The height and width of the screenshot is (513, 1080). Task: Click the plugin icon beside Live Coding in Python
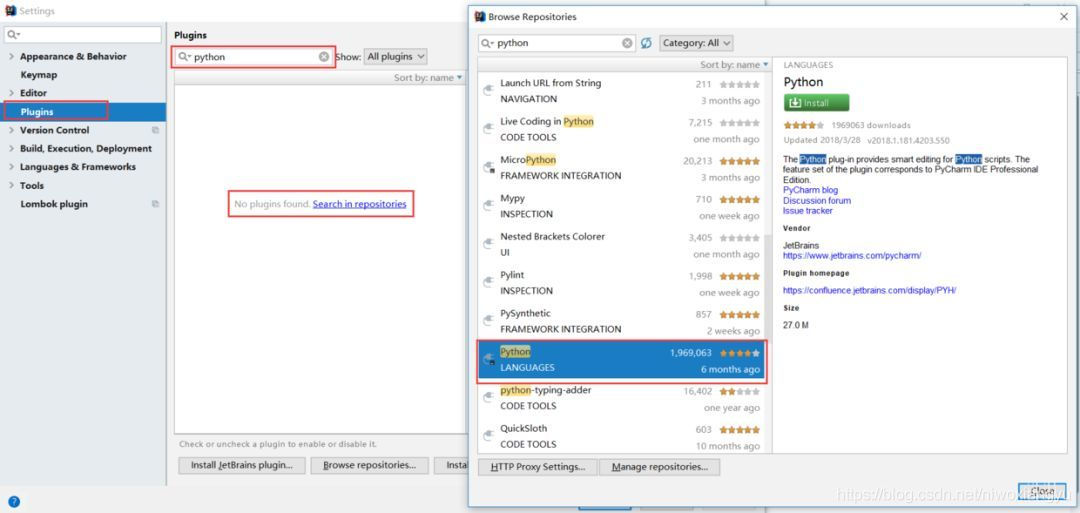pos(488,128)
